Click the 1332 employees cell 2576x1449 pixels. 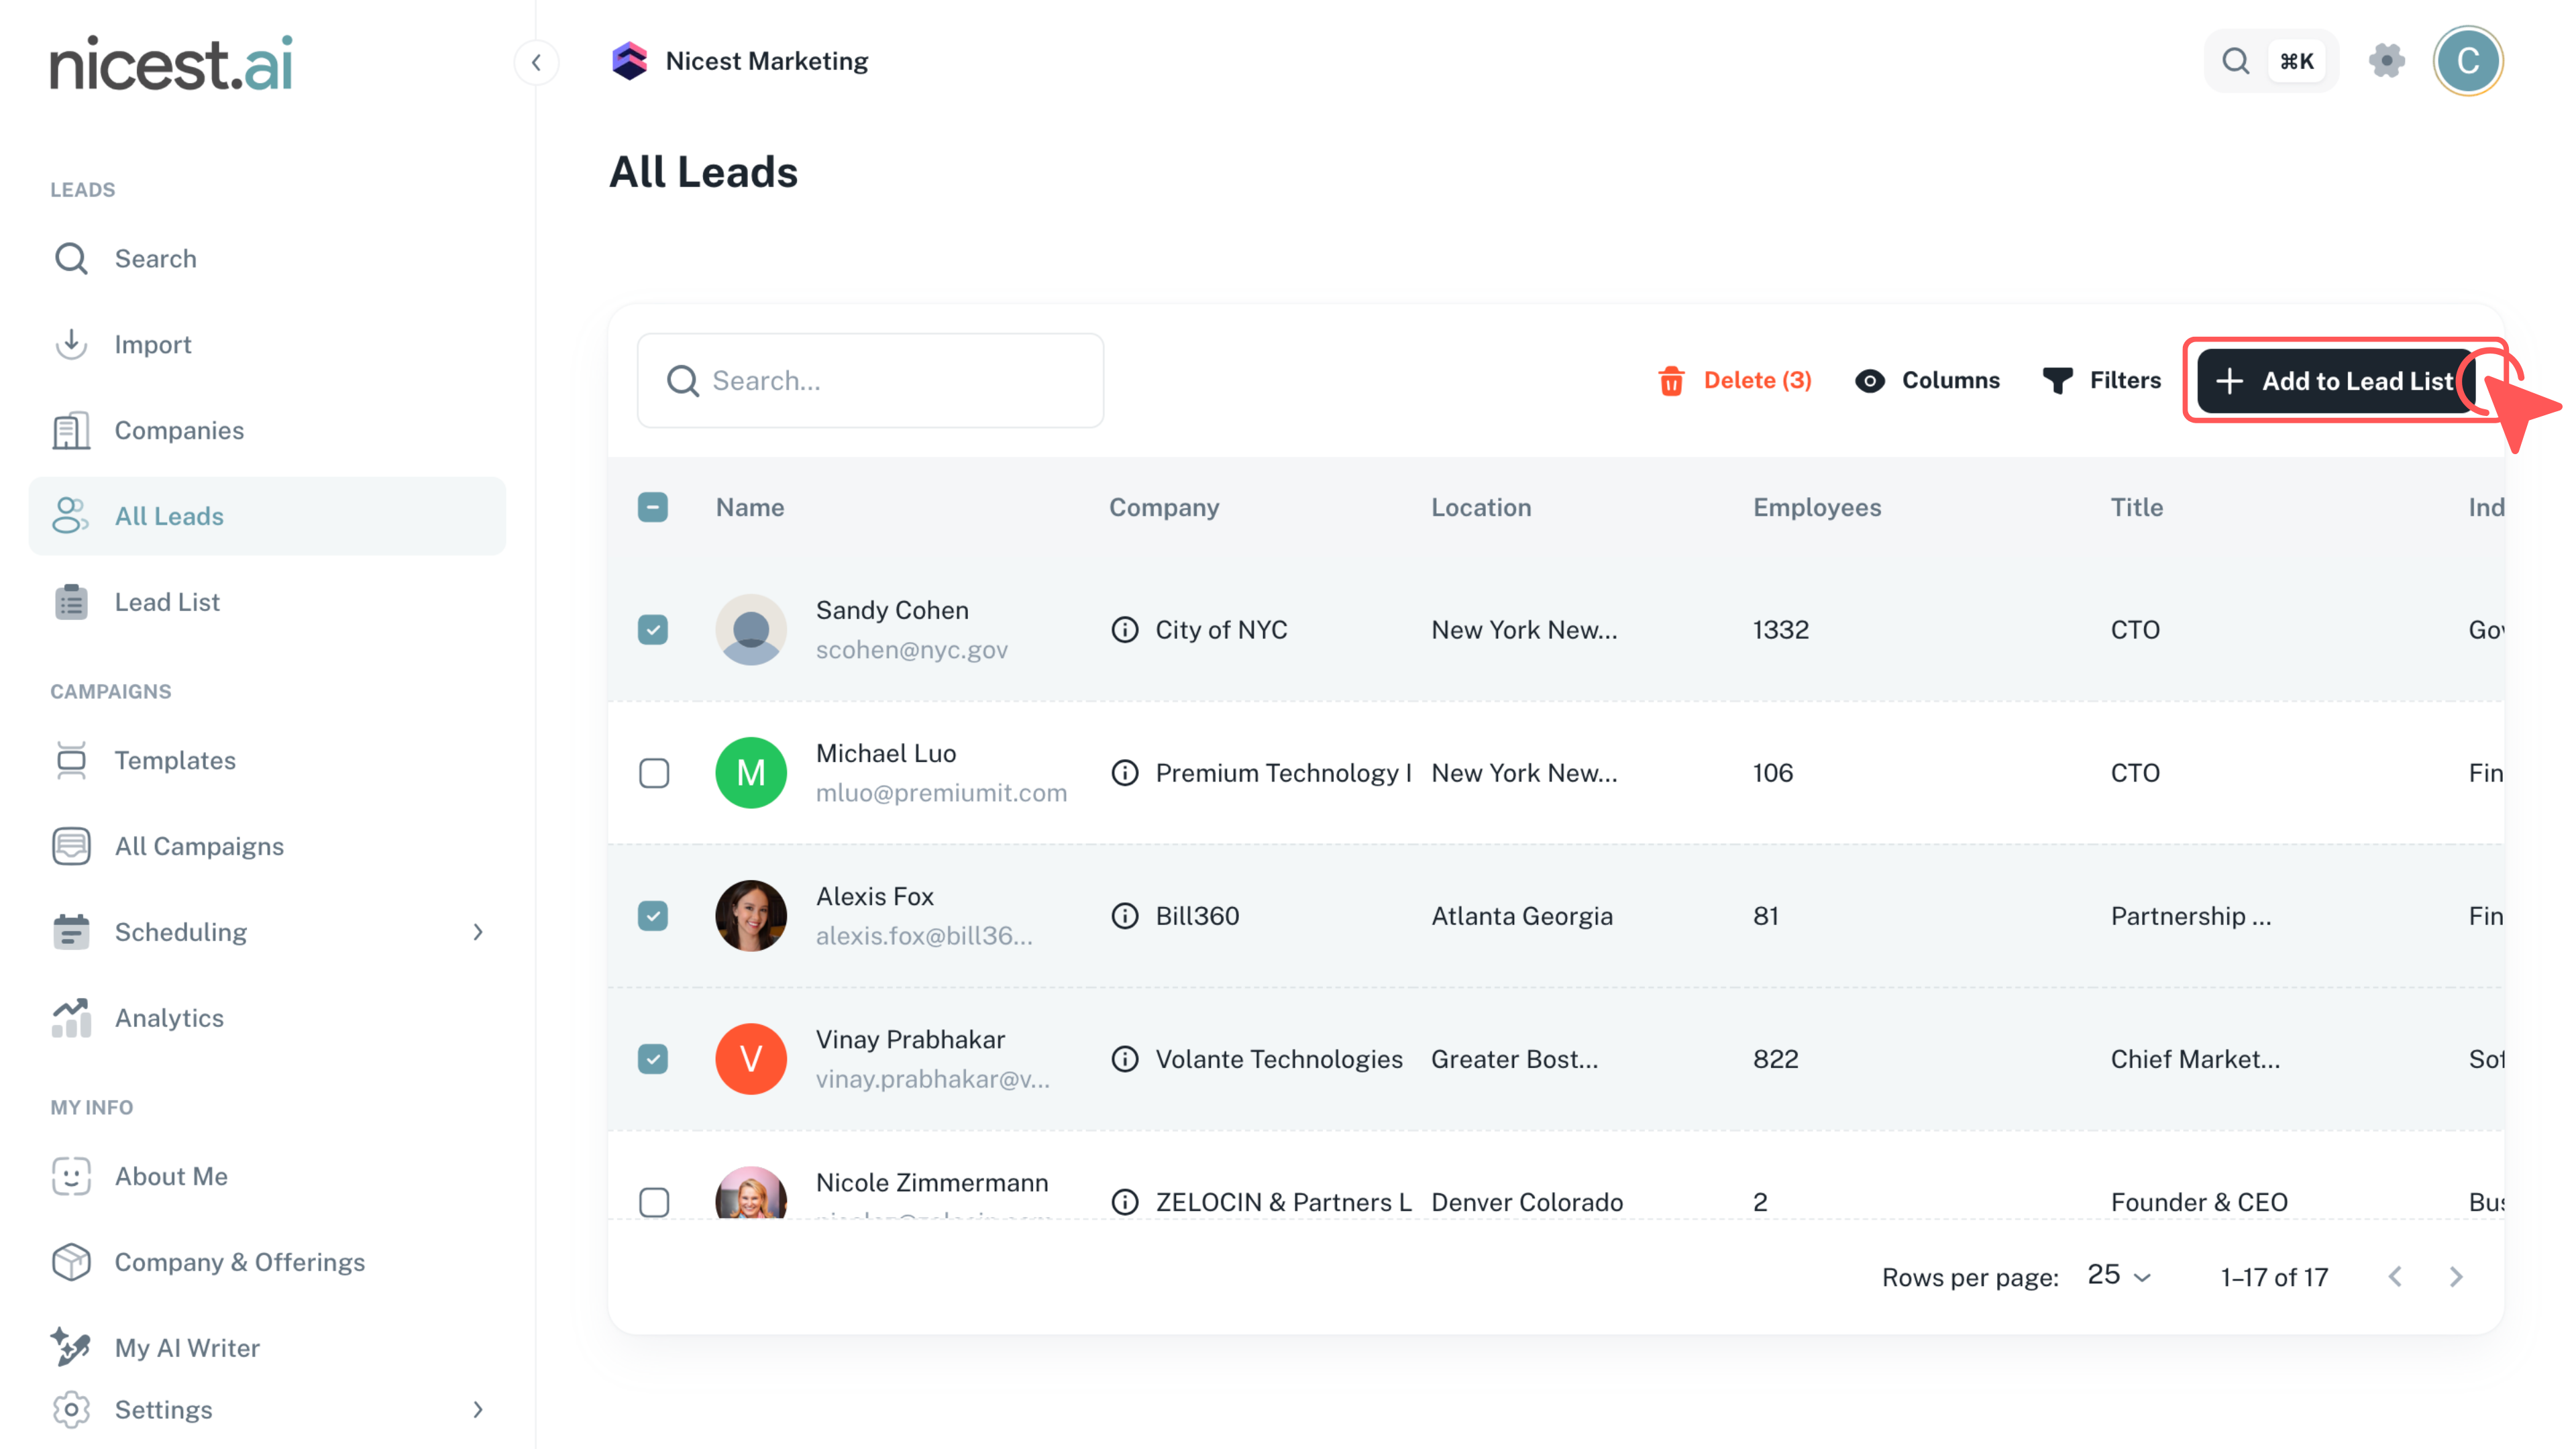coord(1781,630)
